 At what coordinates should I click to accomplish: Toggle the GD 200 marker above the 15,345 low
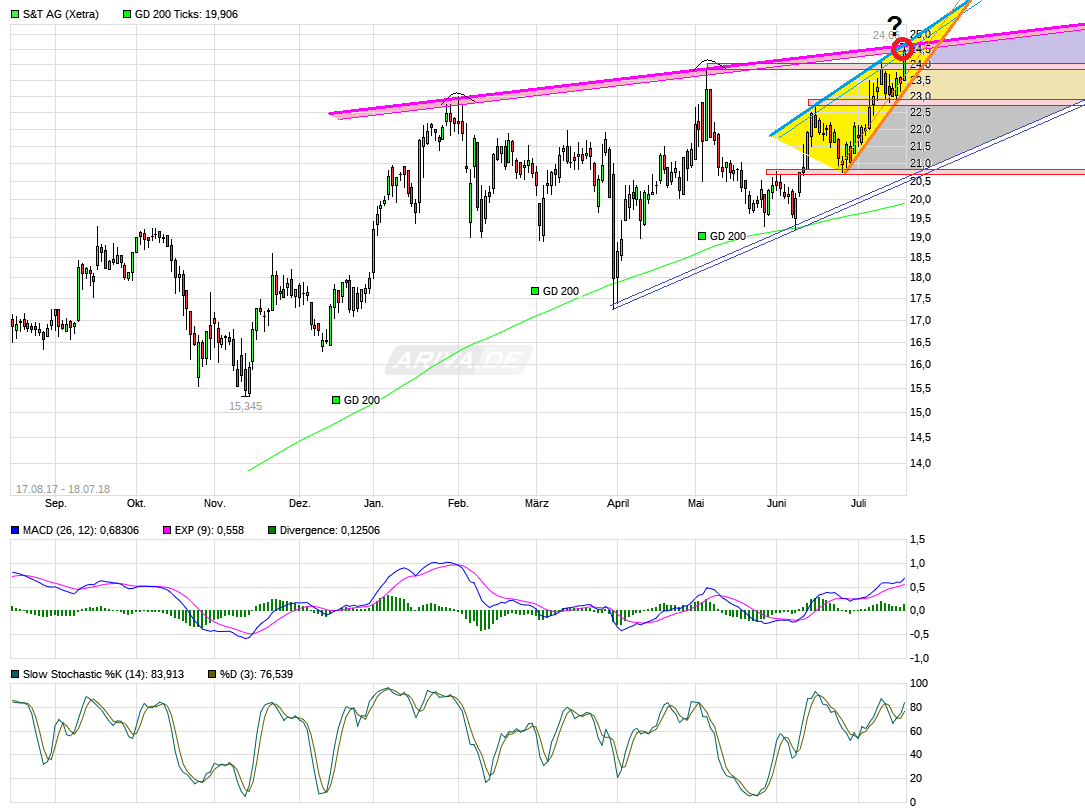336,398
